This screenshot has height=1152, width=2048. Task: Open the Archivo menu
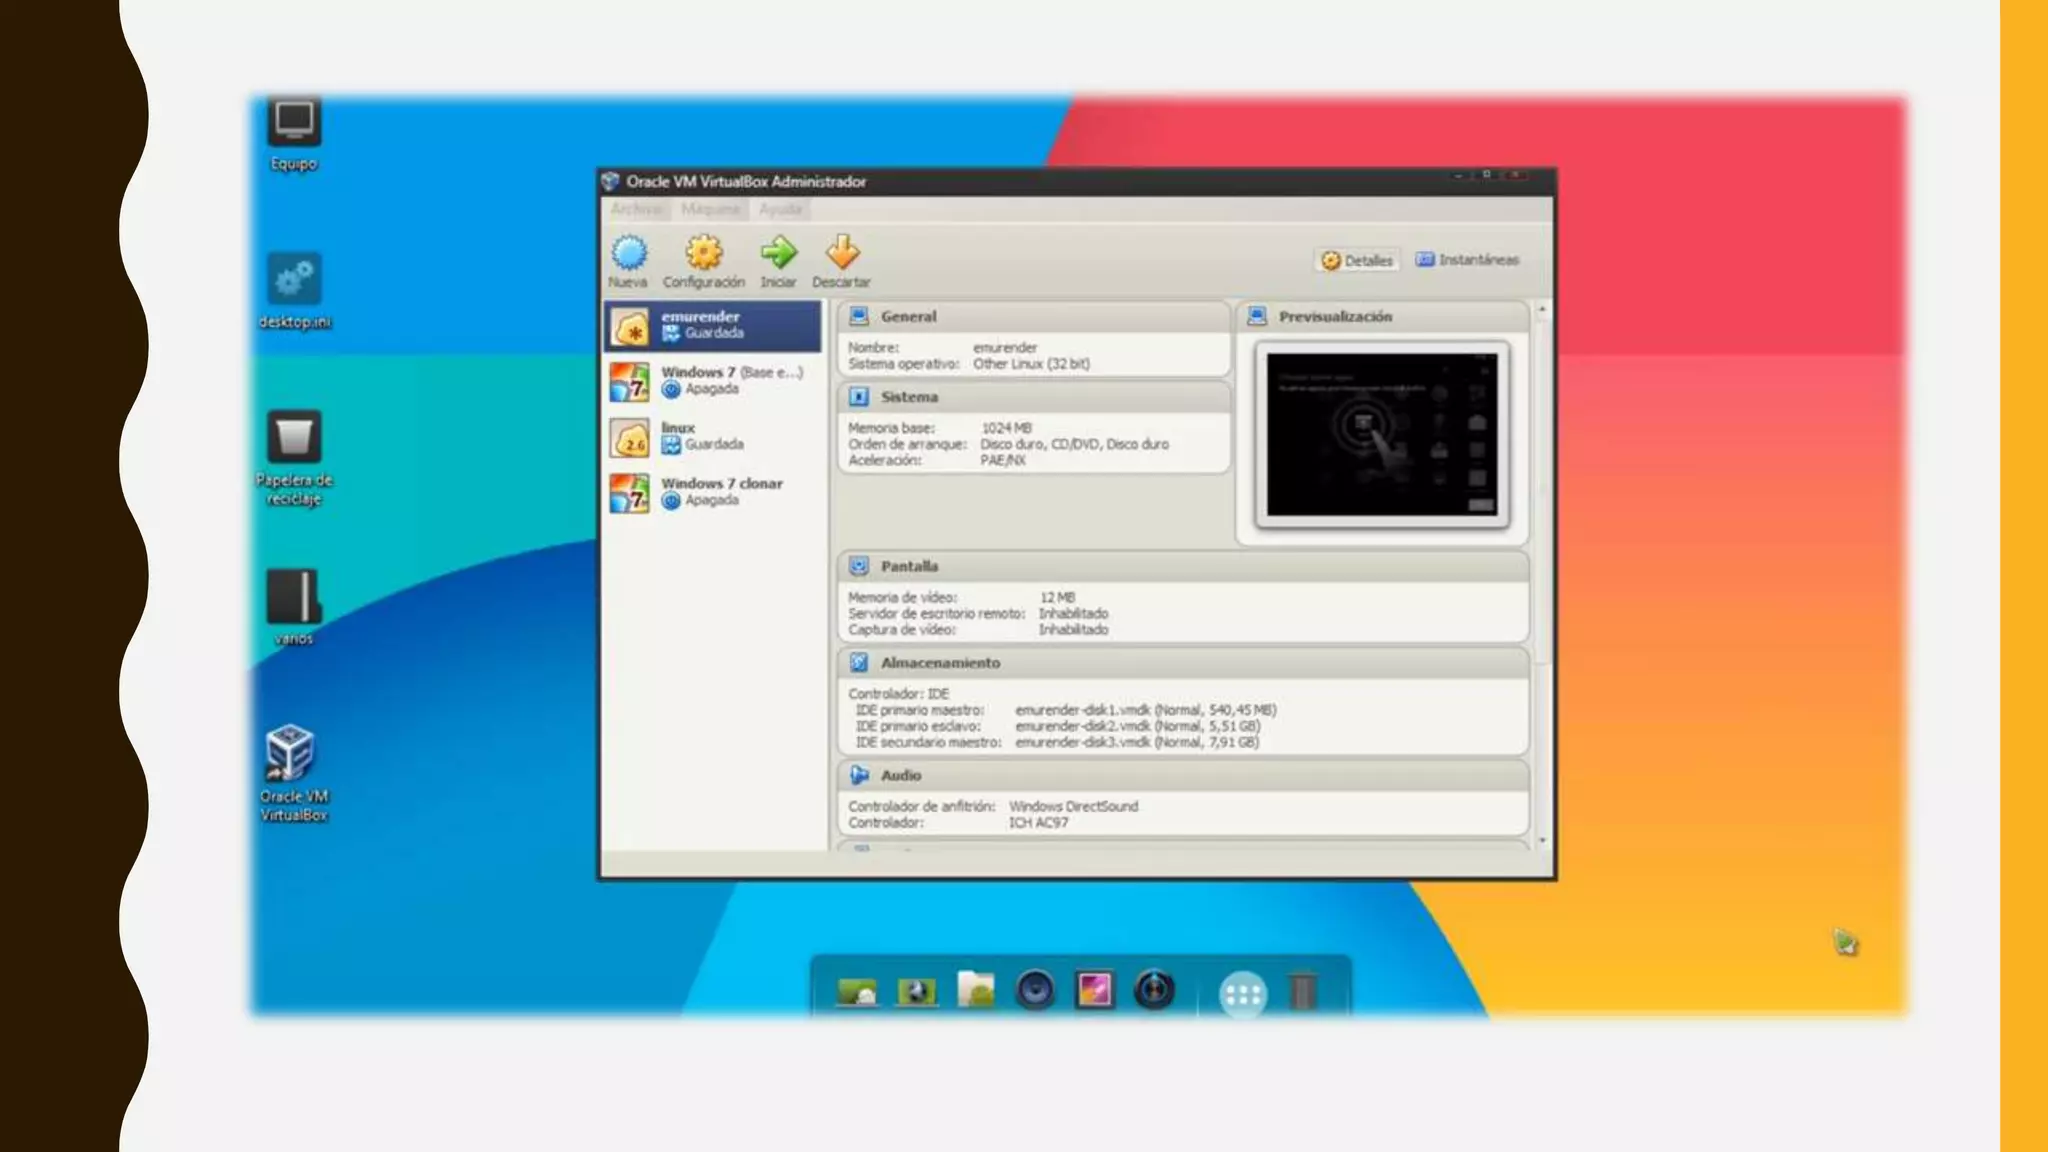(x=636, y=209)
